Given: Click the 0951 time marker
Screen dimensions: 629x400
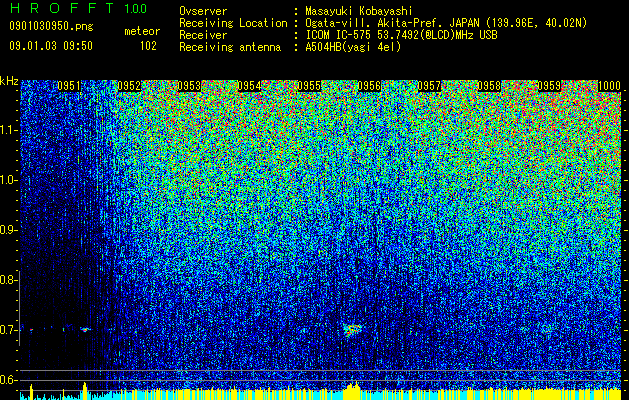Looking at the screenshot, I should pyautogui.click(x=69, y=86).
